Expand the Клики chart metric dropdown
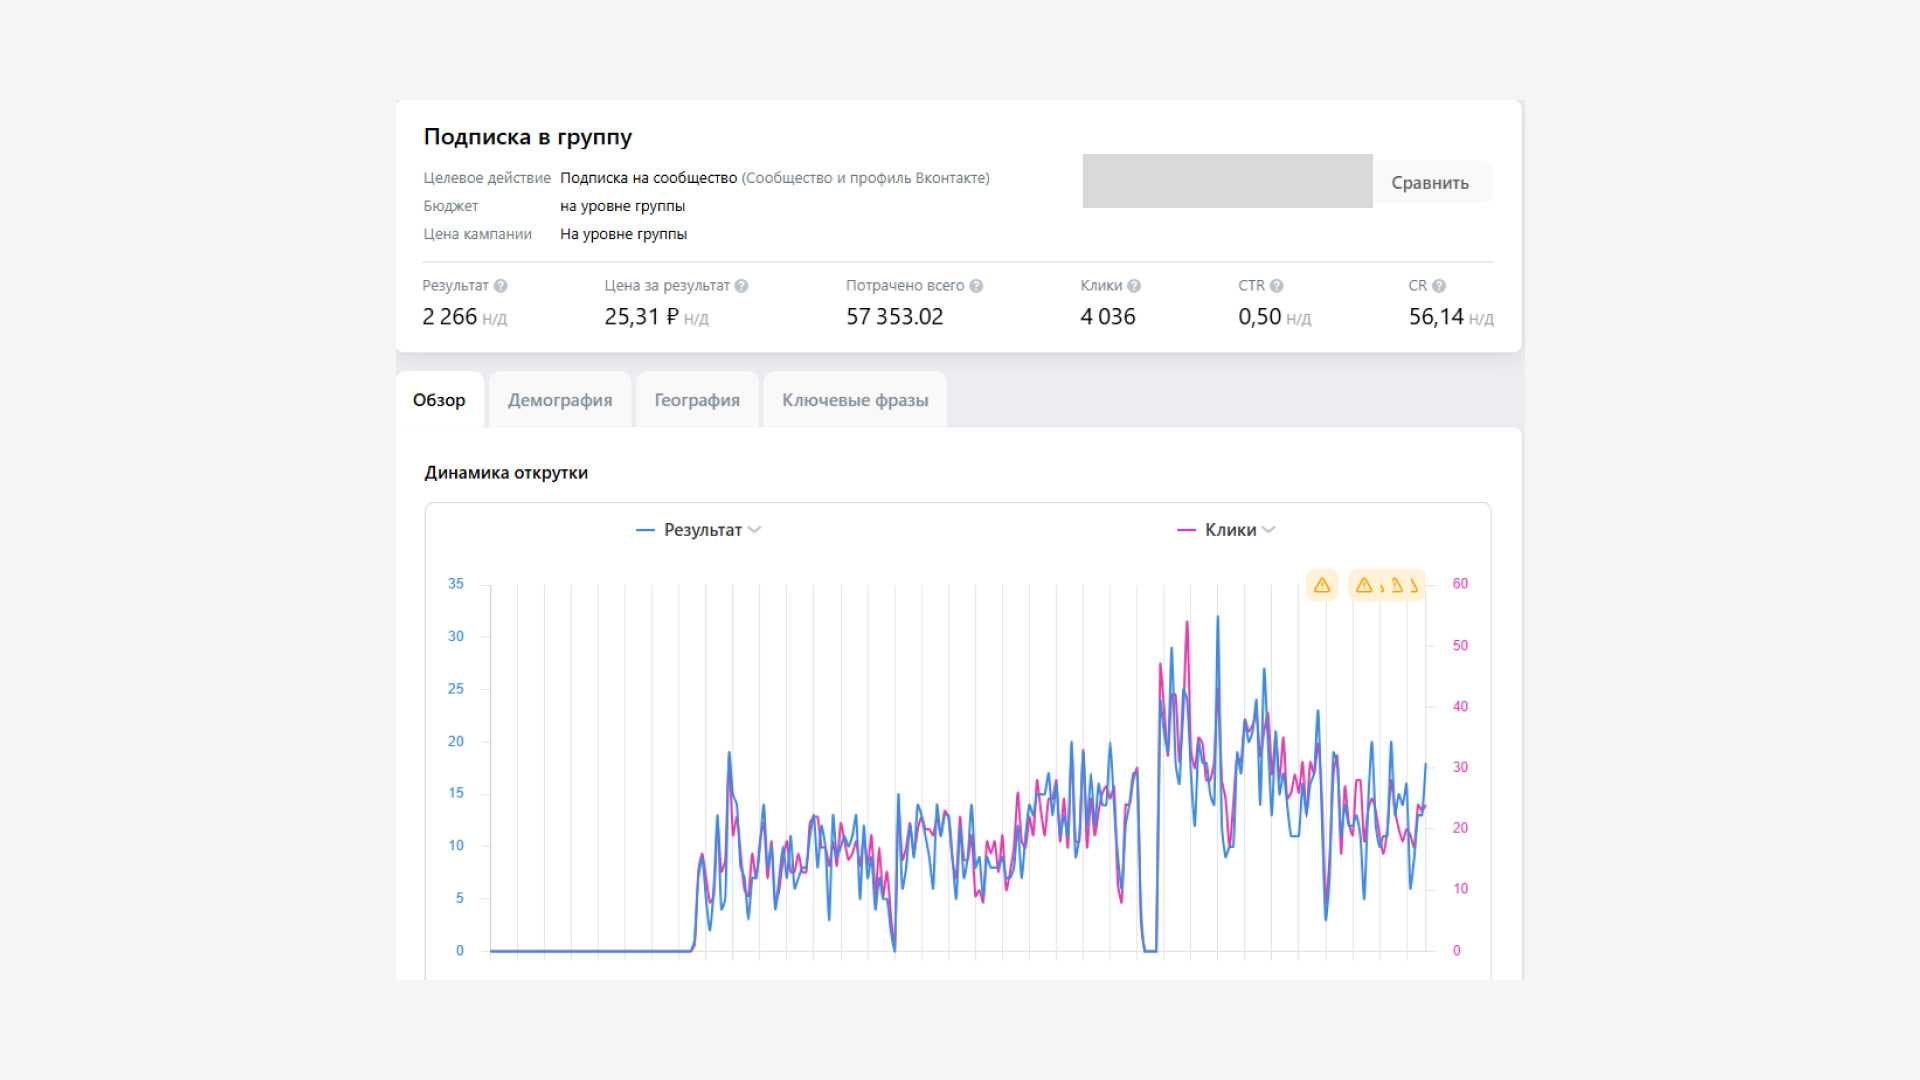1920x1080 pixels. [x=1268, y=530]
